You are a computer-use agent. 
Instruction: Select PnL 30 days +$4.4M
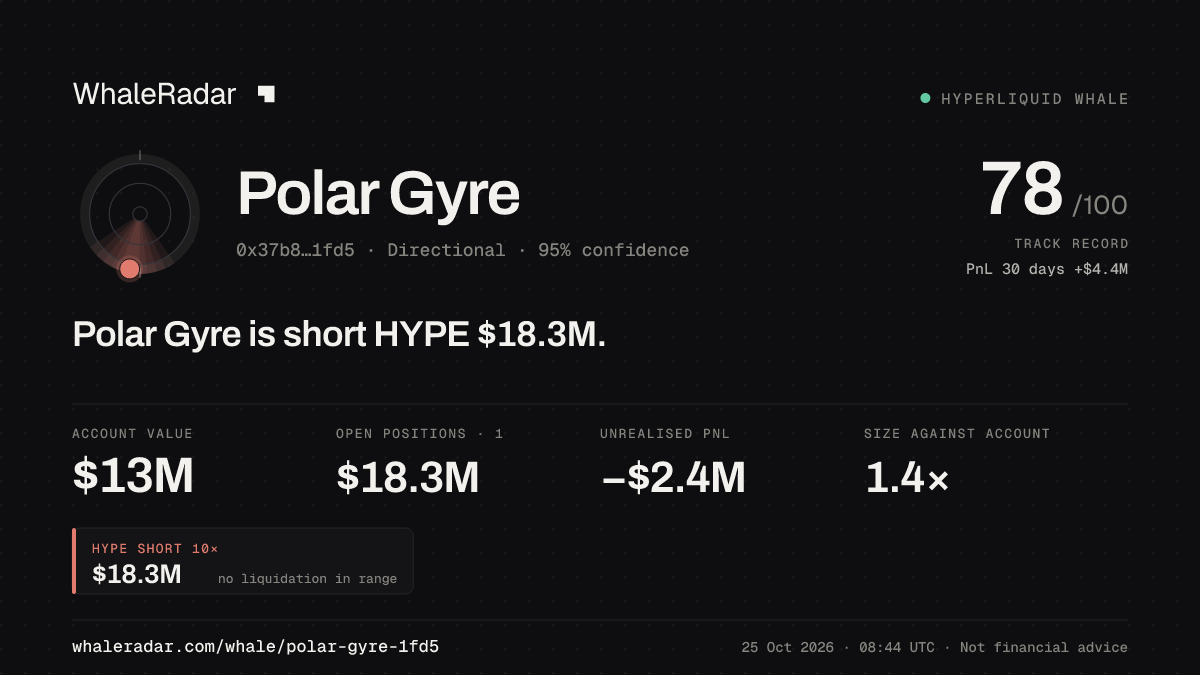[1047, 269]
